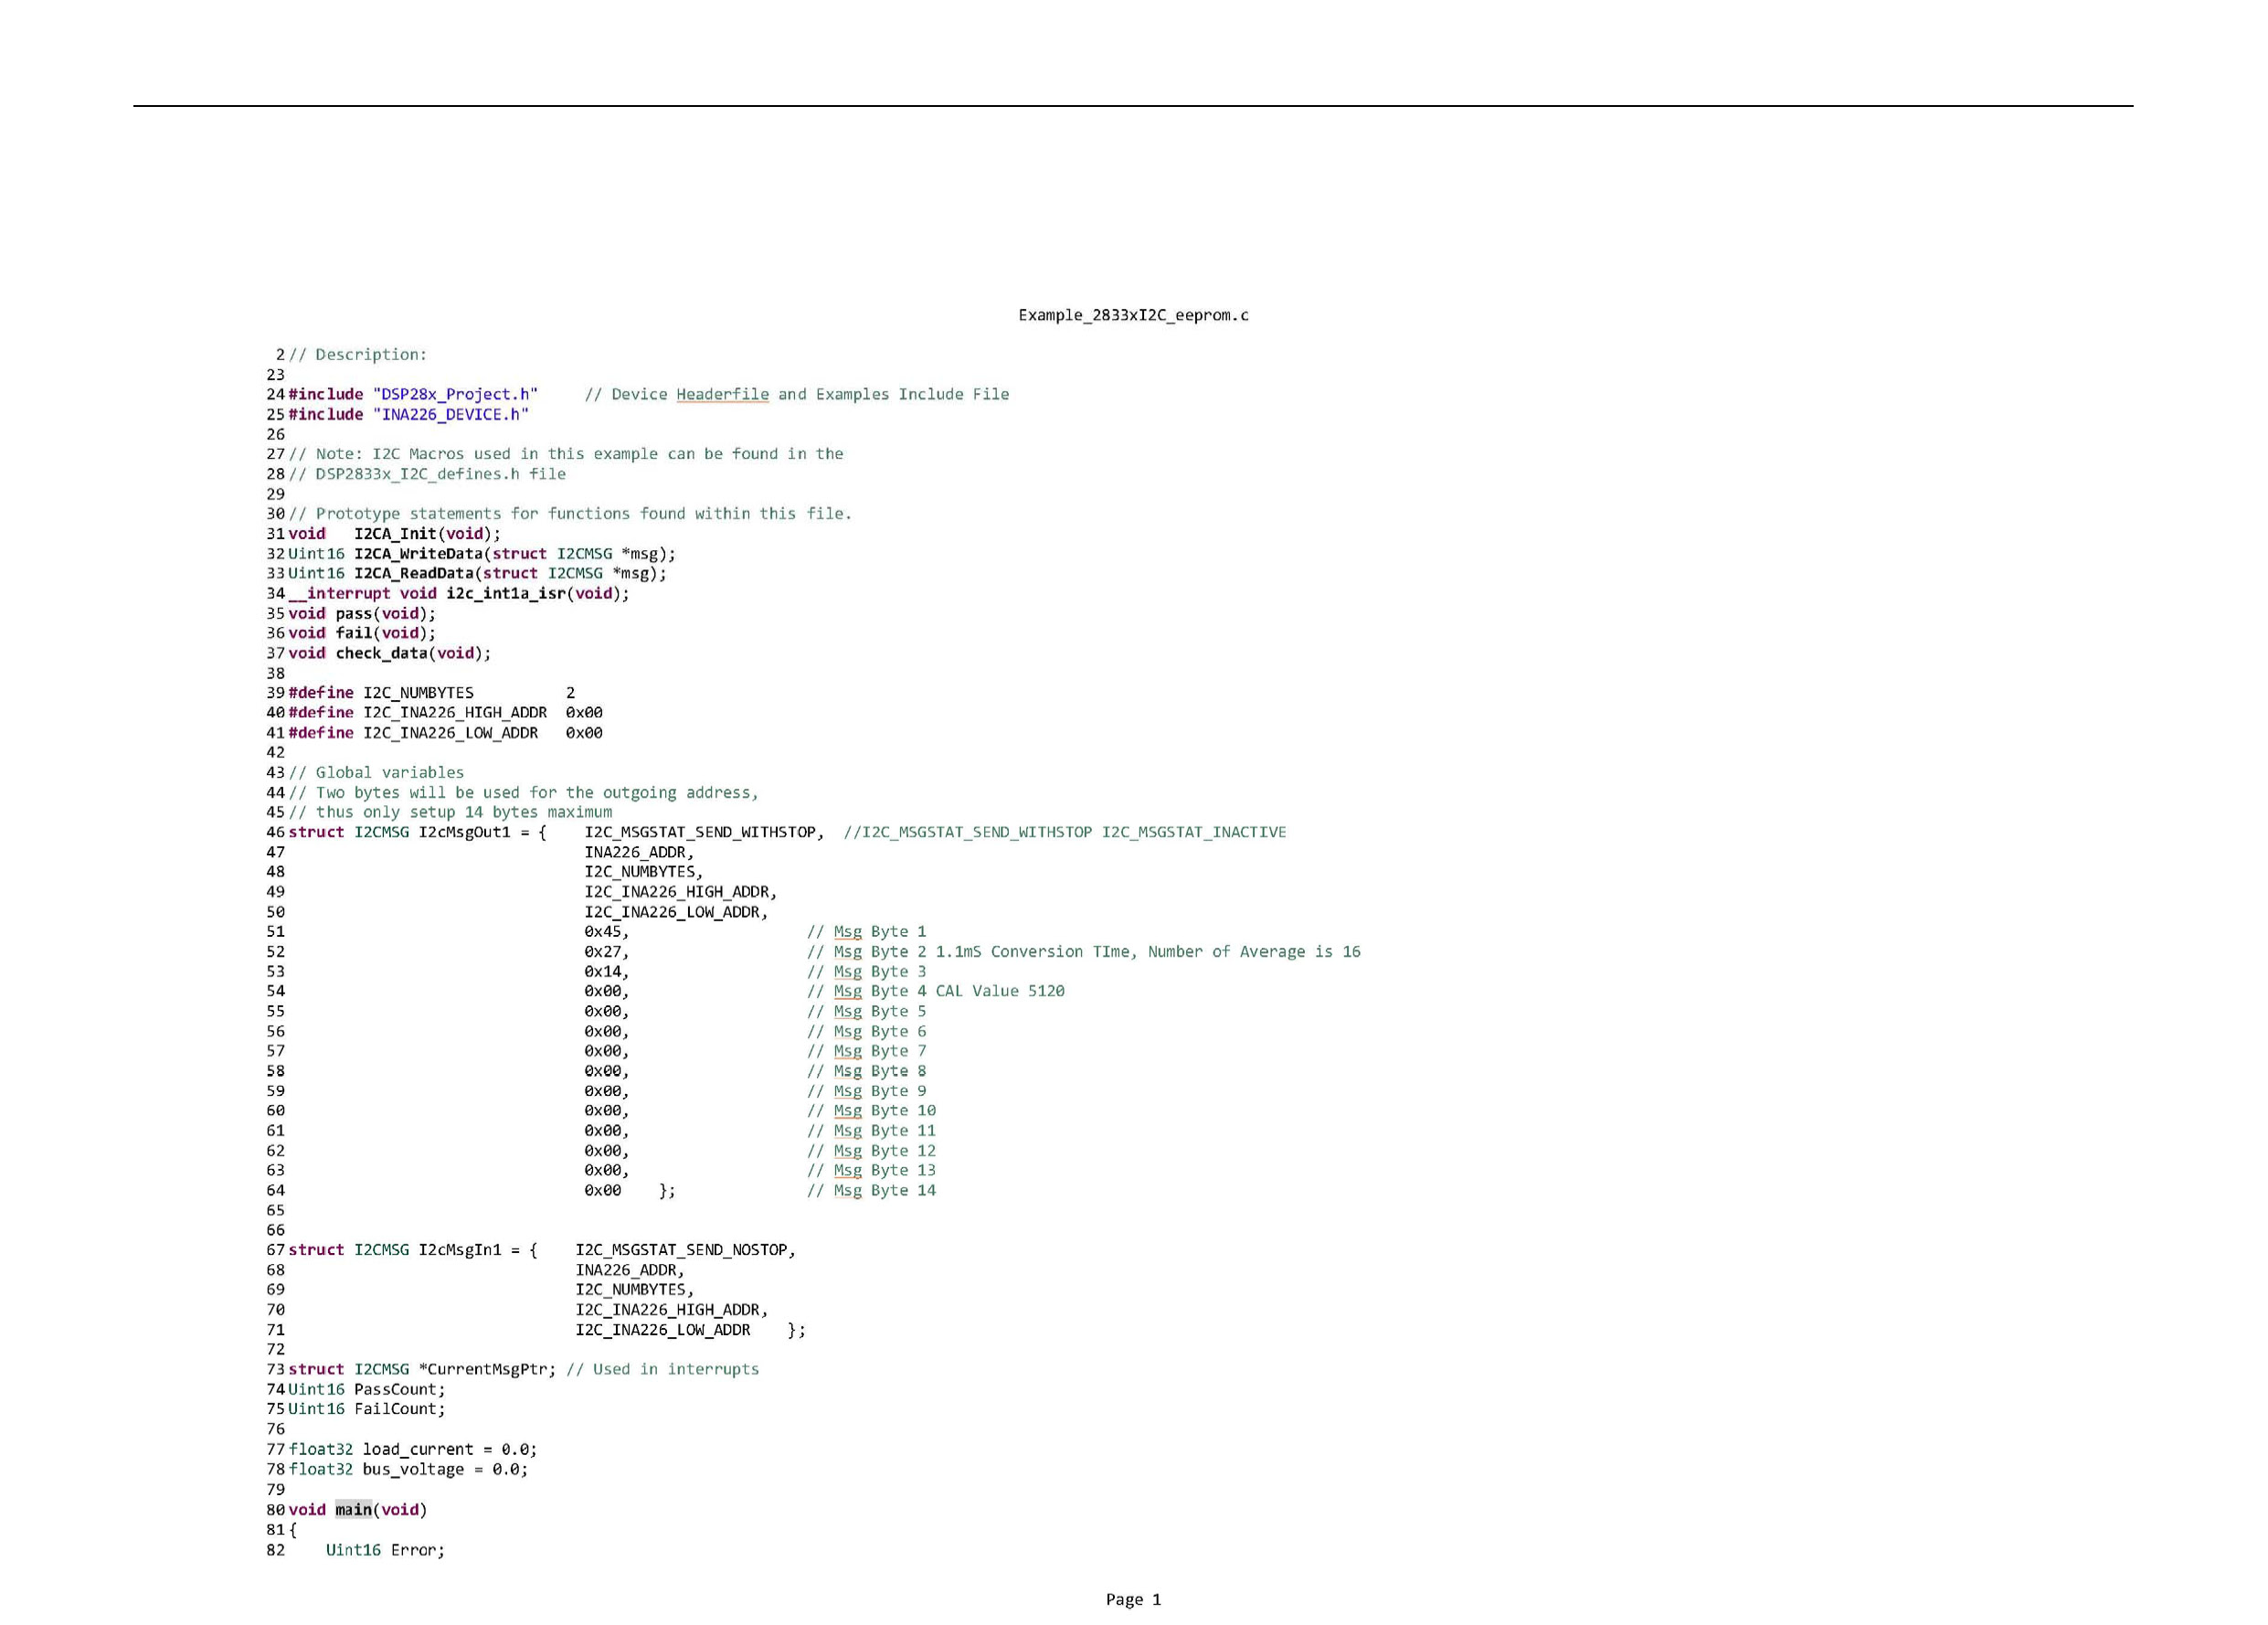
Task: Click the I2cMsgOut1 struct name
Action: point(464,832)
